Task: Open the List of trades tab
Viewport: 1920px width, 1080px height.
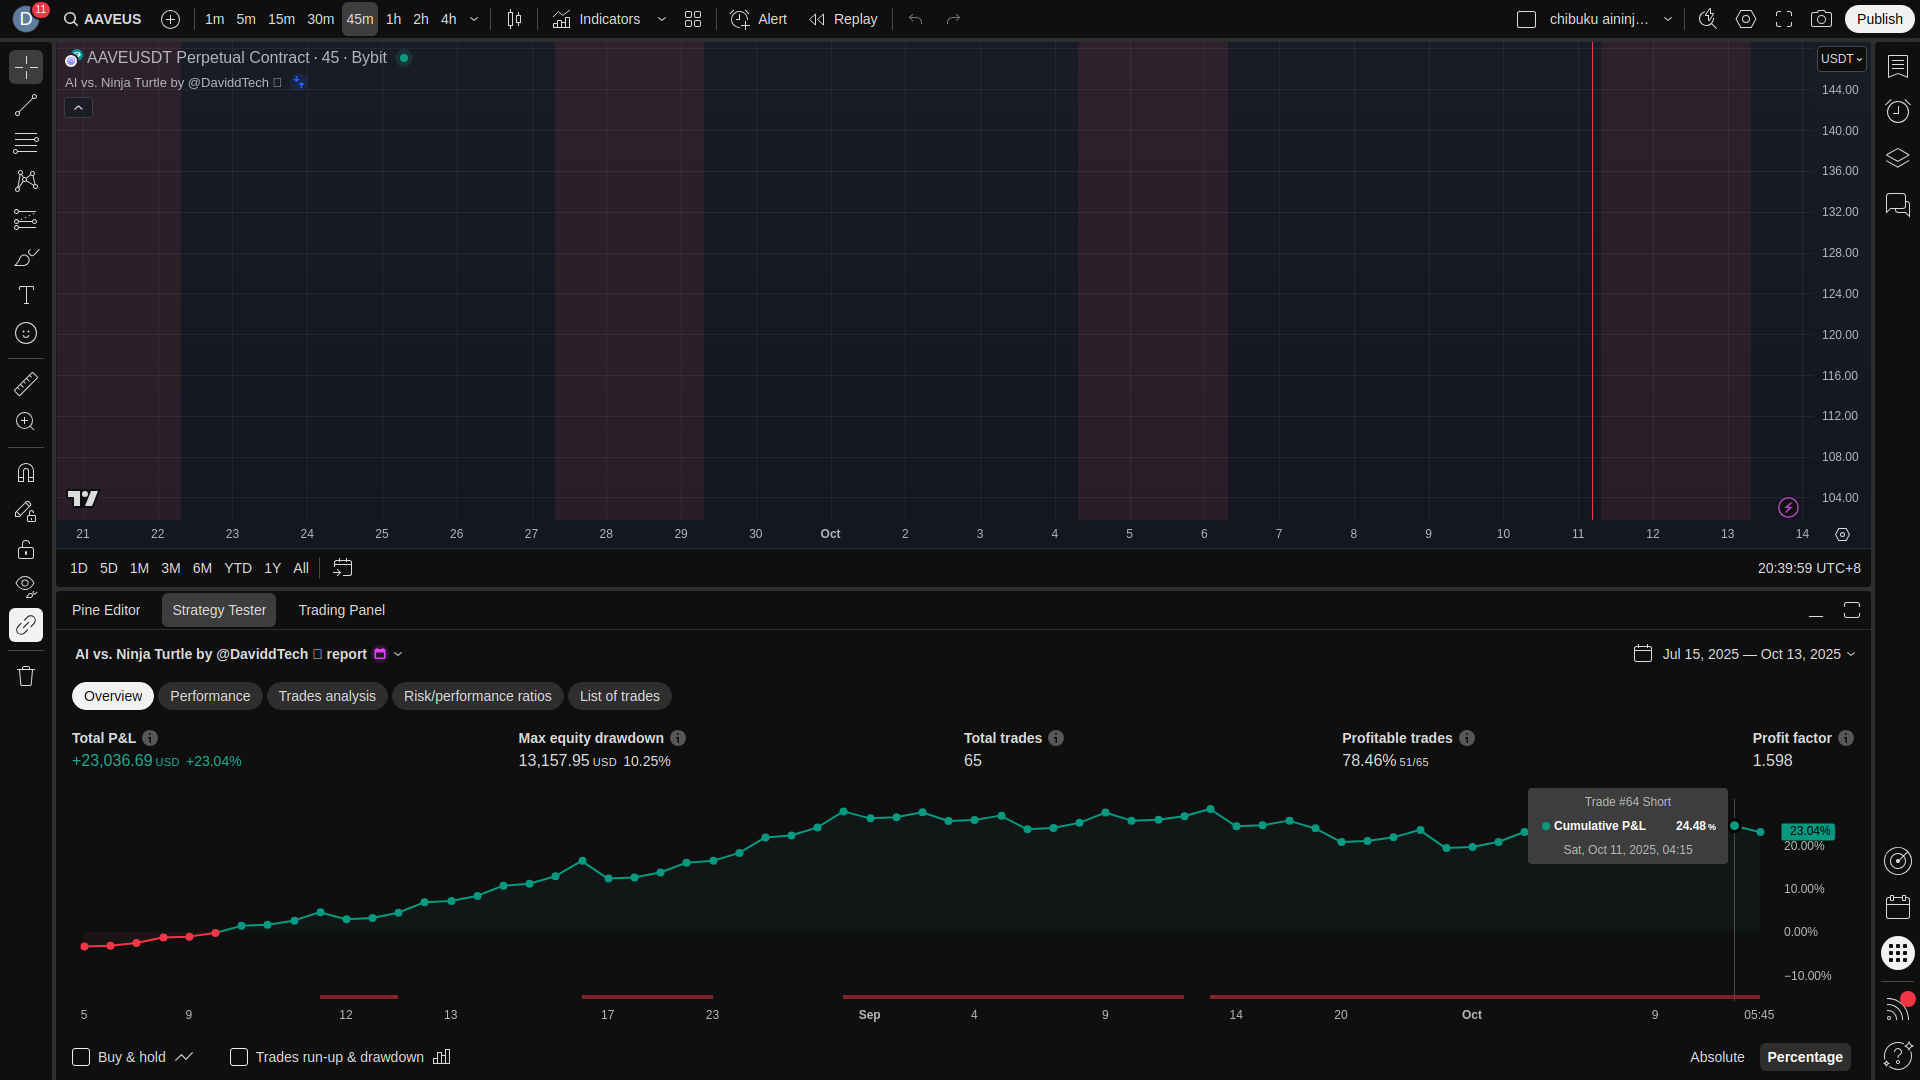Action: click(x=619, y=696)
